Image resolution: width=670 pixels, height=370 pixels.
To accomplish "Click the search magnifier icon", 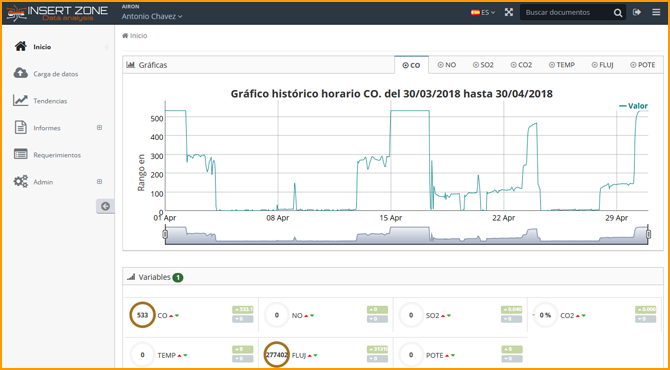I will (618, 13).
